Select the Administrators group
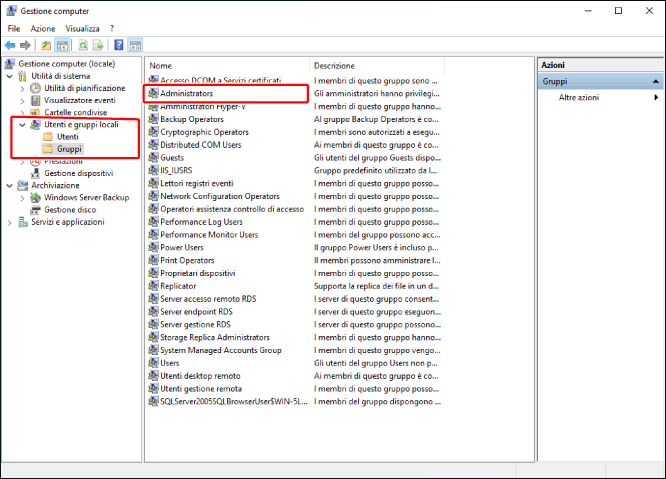666x479 pixels. coord(186,93)
